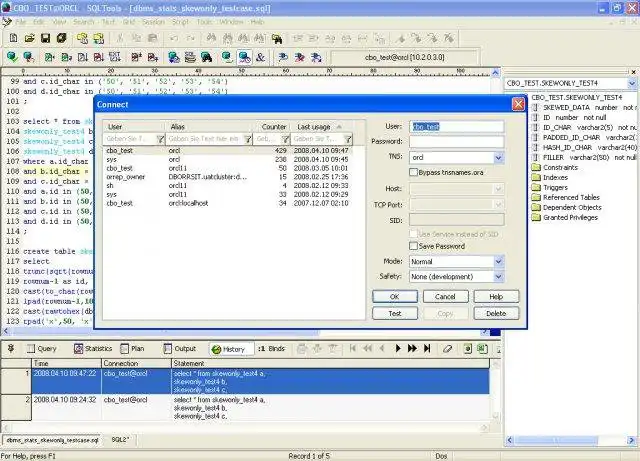Select the sh orcl11 connection row
Viewport: 640px width, 461px height.
tap(227, 186)
